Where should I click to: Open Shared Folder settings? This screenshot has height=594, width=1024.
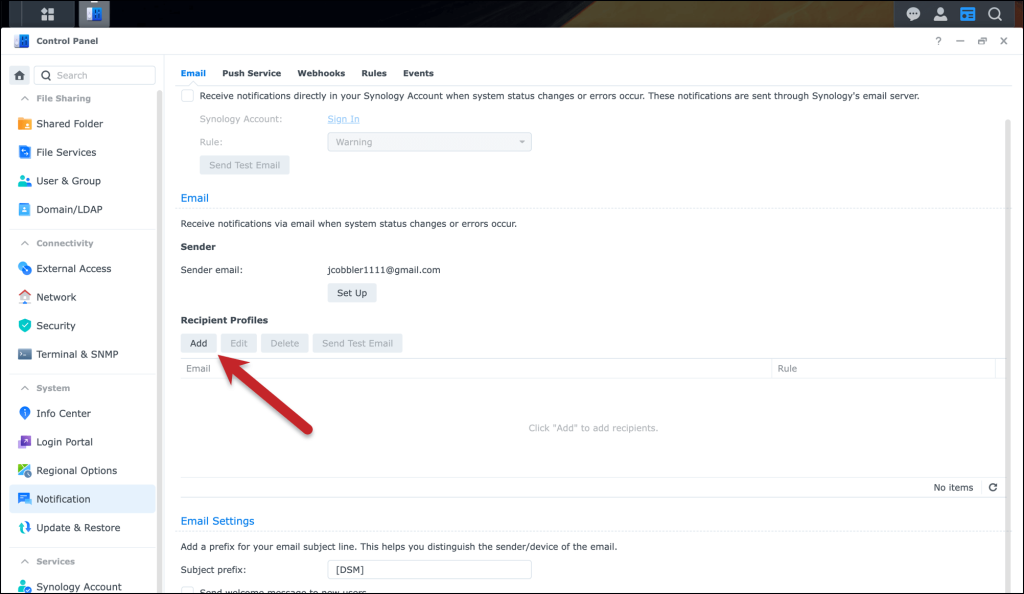click(x=69, y=124)
